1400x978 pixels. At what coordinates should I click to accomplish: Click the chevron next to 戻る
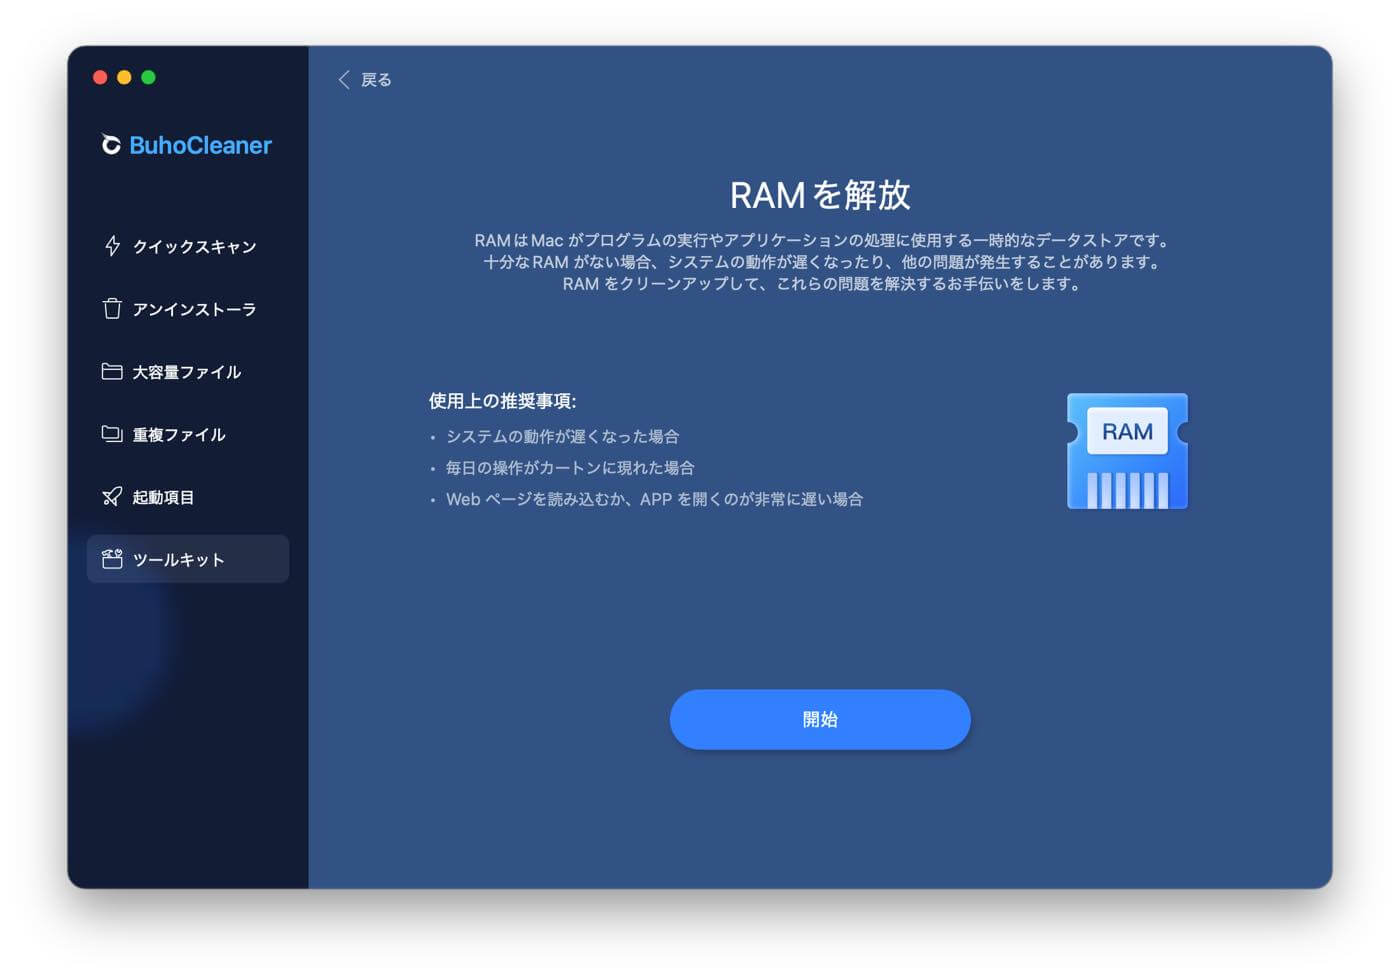(x=344, y=79)
